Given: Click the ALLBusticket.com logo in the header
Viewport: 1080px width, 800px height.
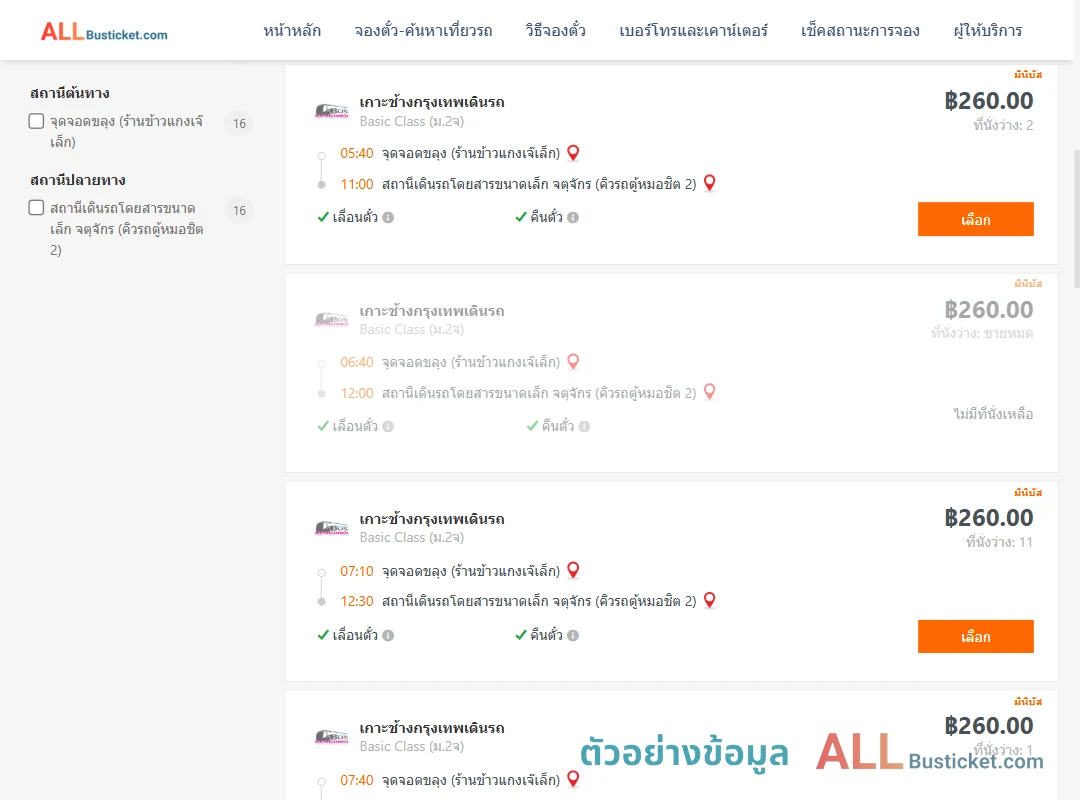Looking at the screenshot, I should pyautogui.click(x=104, y=32).
